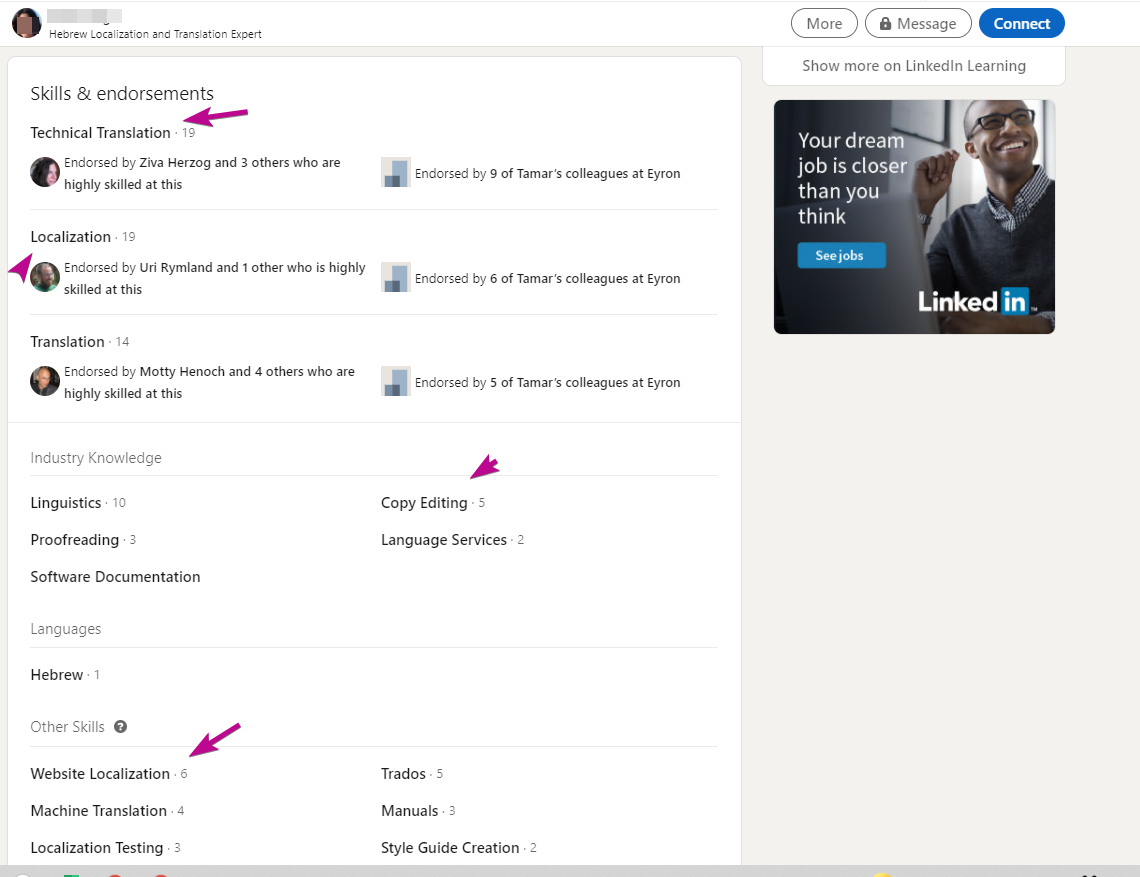Open the Linguistics skill

coord(65,502)
